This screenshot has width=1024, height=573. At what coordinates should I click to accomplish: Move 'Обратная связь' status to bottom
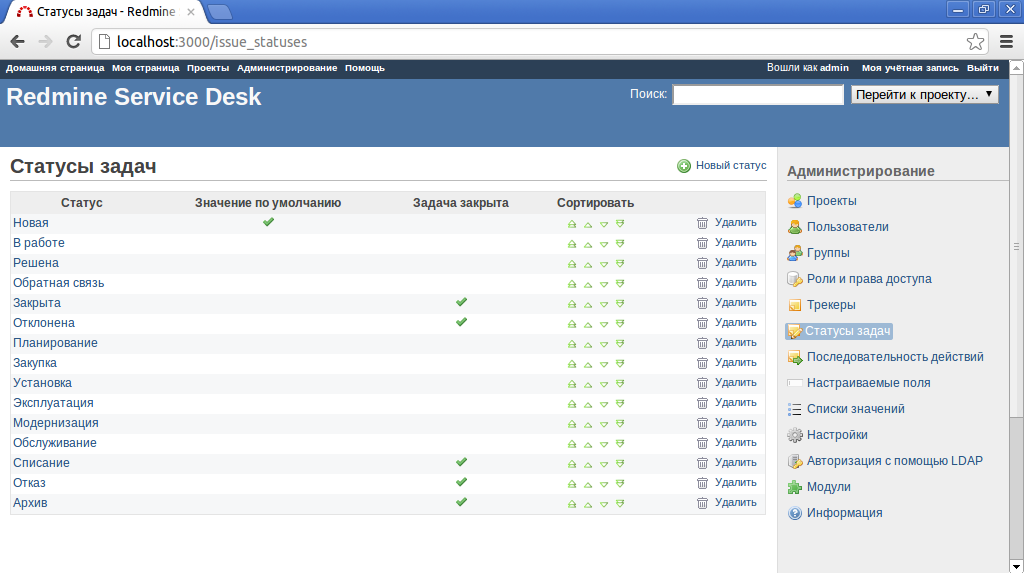coord(620,284)
